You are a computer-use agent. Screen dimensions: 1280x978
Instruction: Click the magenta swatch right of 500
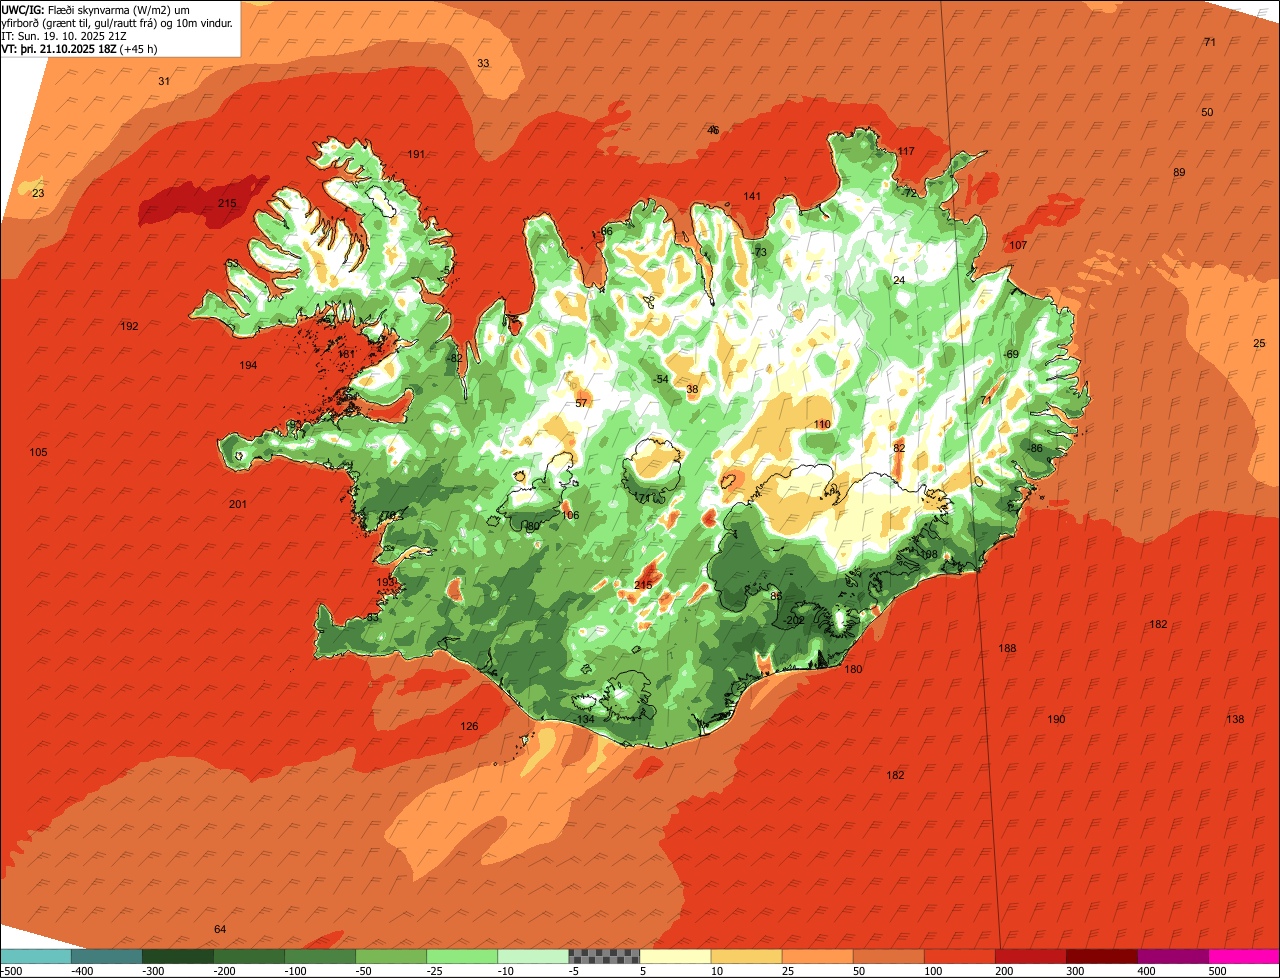(1244, 956)
